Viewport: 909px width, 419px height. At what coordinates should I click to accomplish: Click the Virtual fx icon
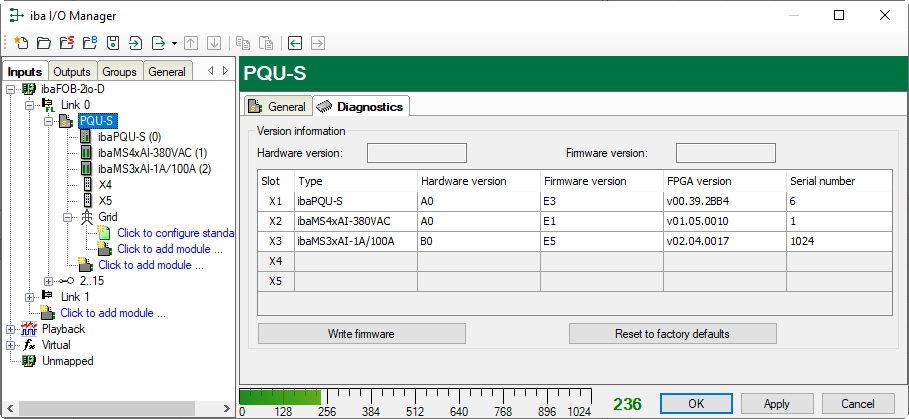coord(29,345)
